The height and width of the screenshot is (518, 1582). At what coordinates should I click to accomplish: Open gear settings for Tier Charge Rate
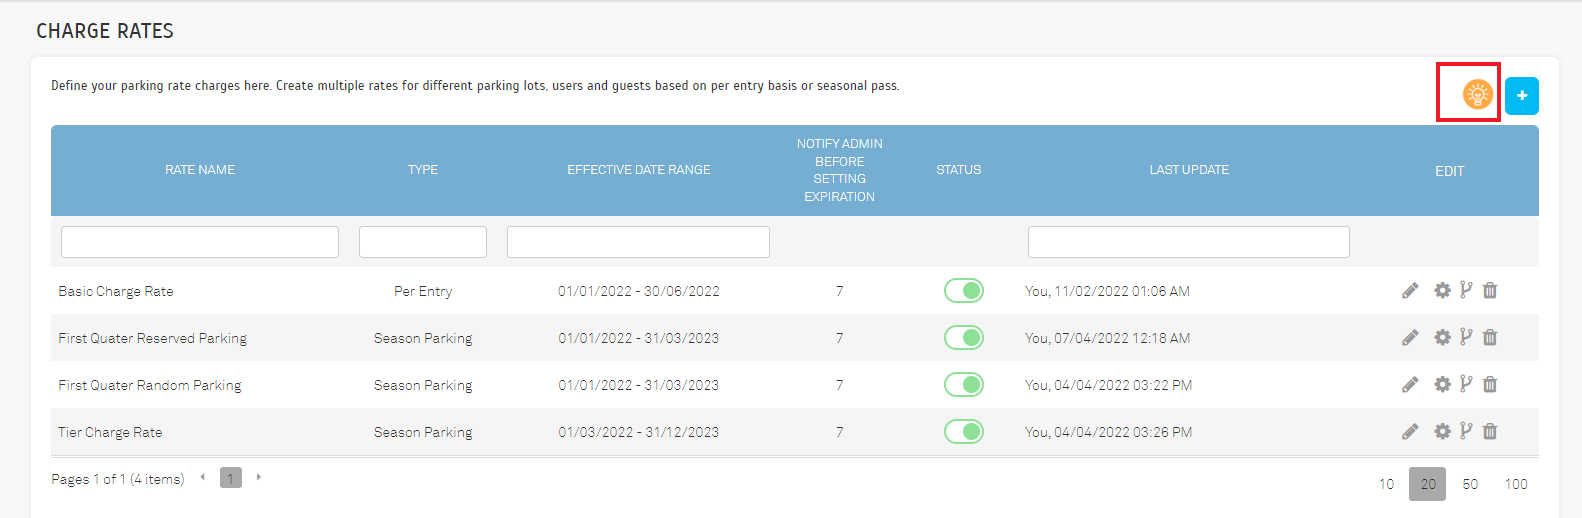[x=1442, y=432]
